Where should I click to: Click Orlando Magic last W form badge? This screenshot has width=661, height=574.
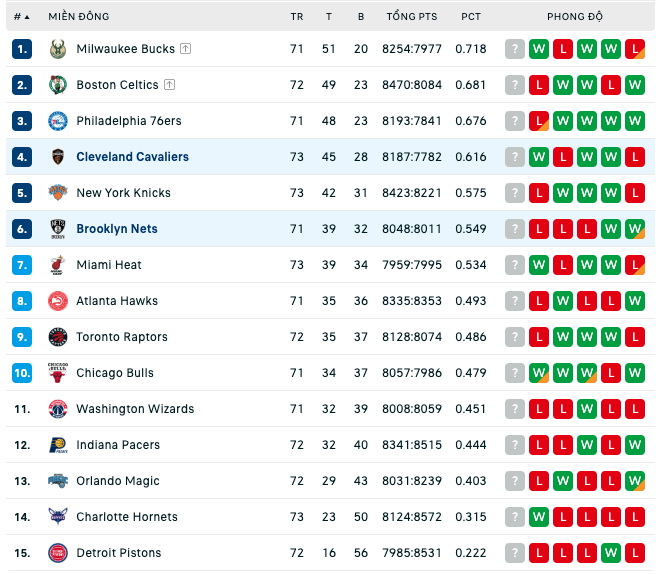point(635,481)
